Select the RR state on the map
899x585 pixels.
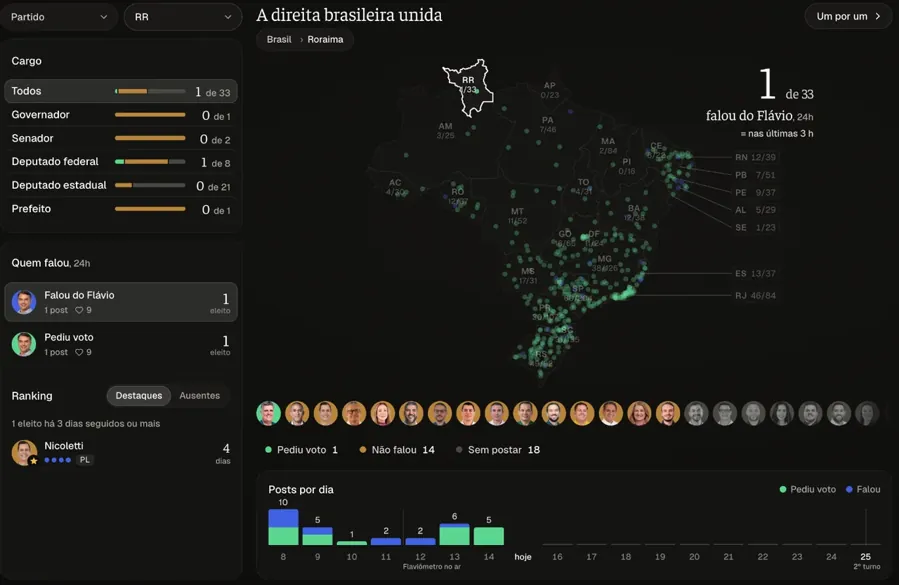tap(469, 87)
